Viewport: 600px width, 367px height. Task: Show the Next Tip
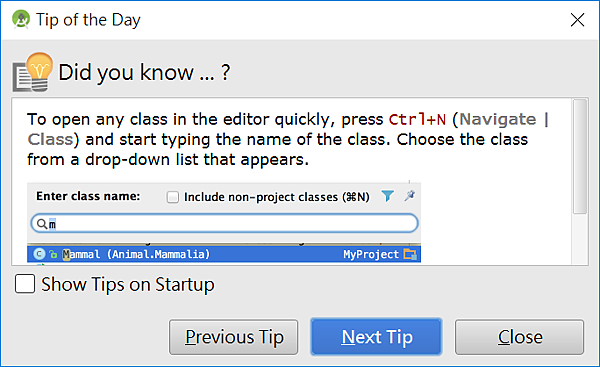tap(377, 337)
